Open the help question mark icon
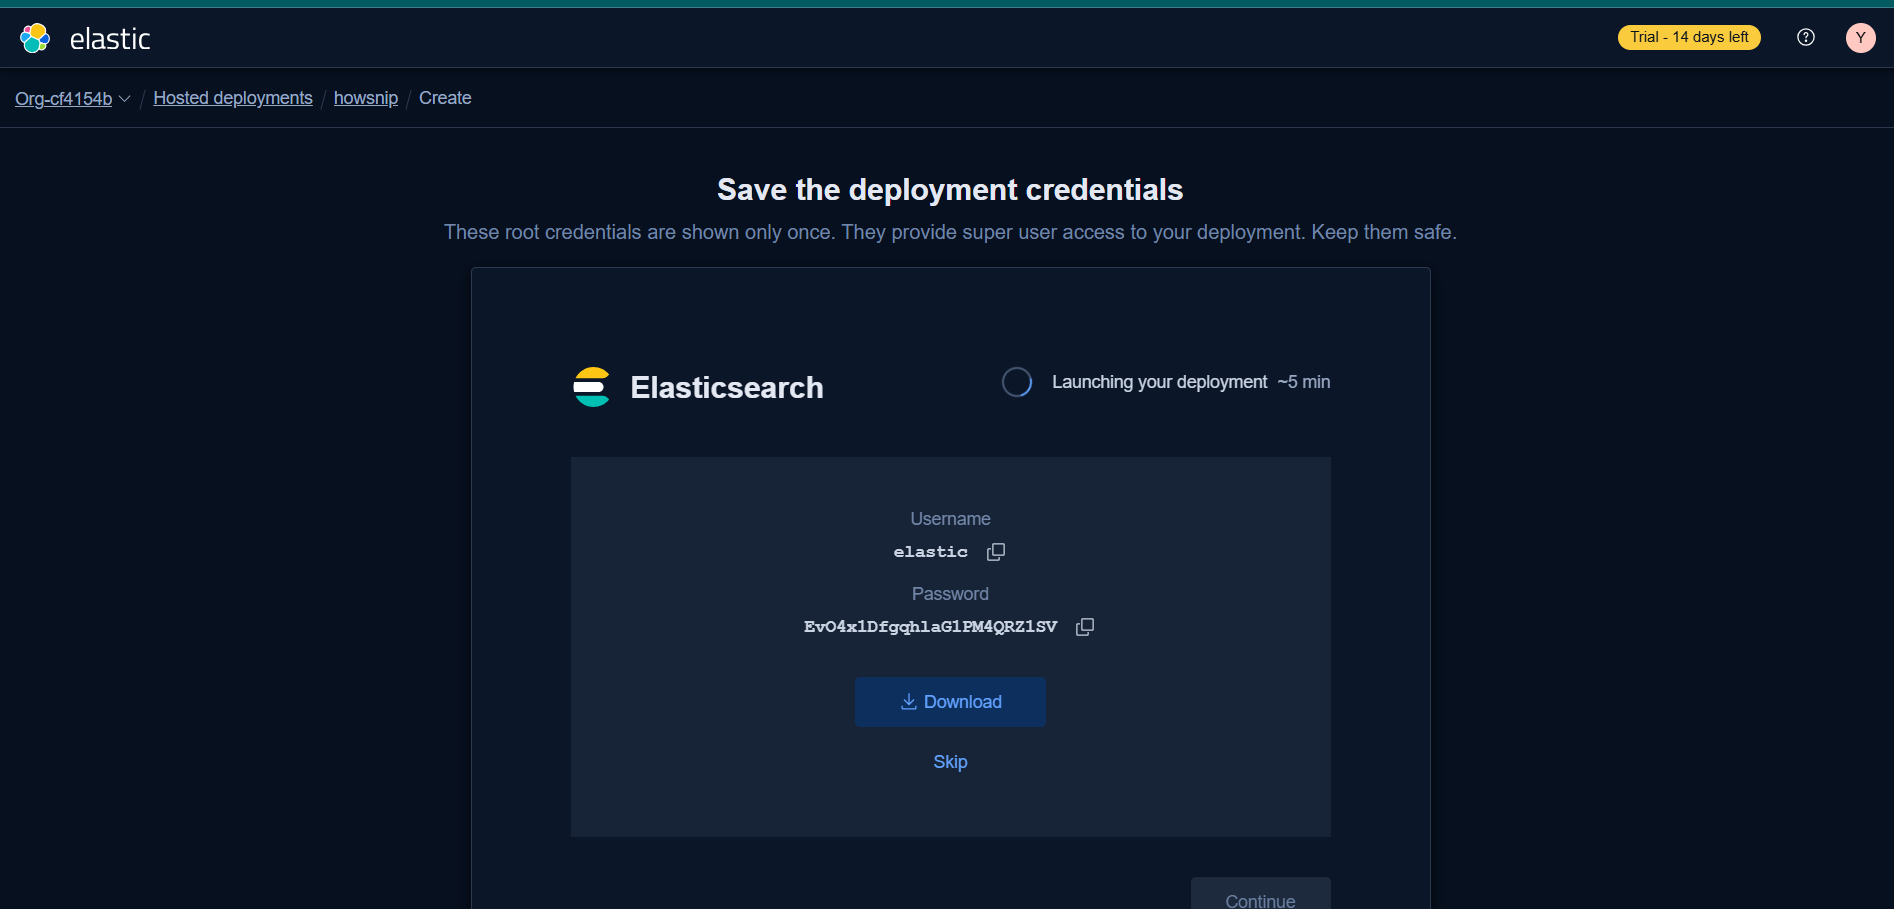1894x909 pixels. tap(1806, 38)
